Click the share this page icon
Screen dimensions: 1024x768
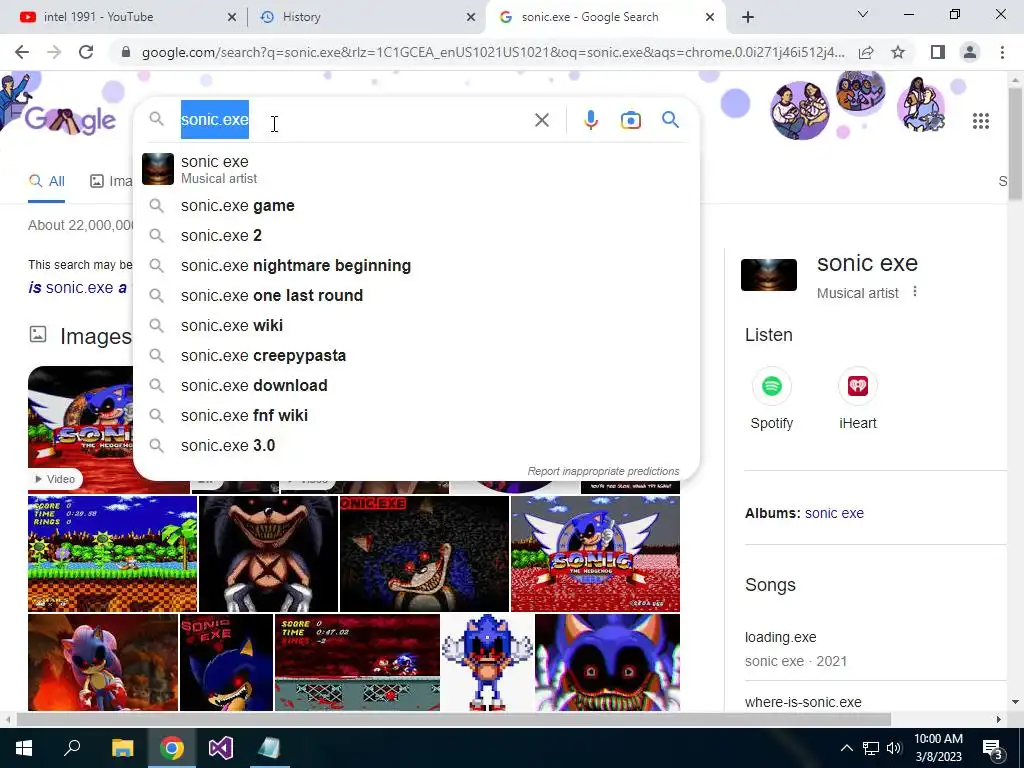click(x=866, y=52)
